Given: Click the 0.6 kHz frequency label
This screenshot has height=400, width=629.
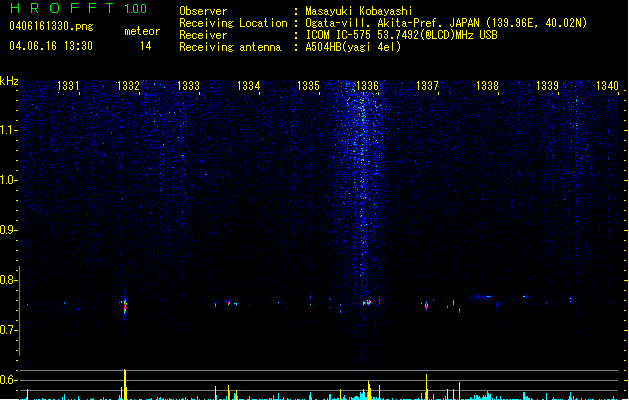Looking at the screenshot, I should 8,380.
